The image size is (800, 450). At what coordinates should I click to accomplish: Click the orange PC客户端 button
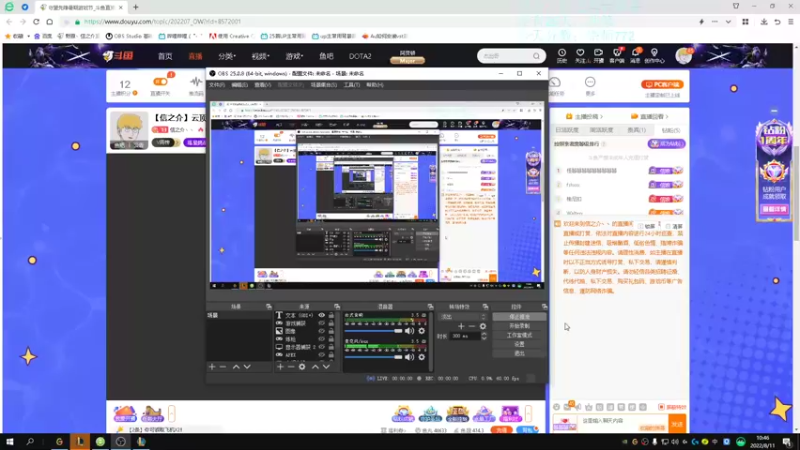[662, 84]
